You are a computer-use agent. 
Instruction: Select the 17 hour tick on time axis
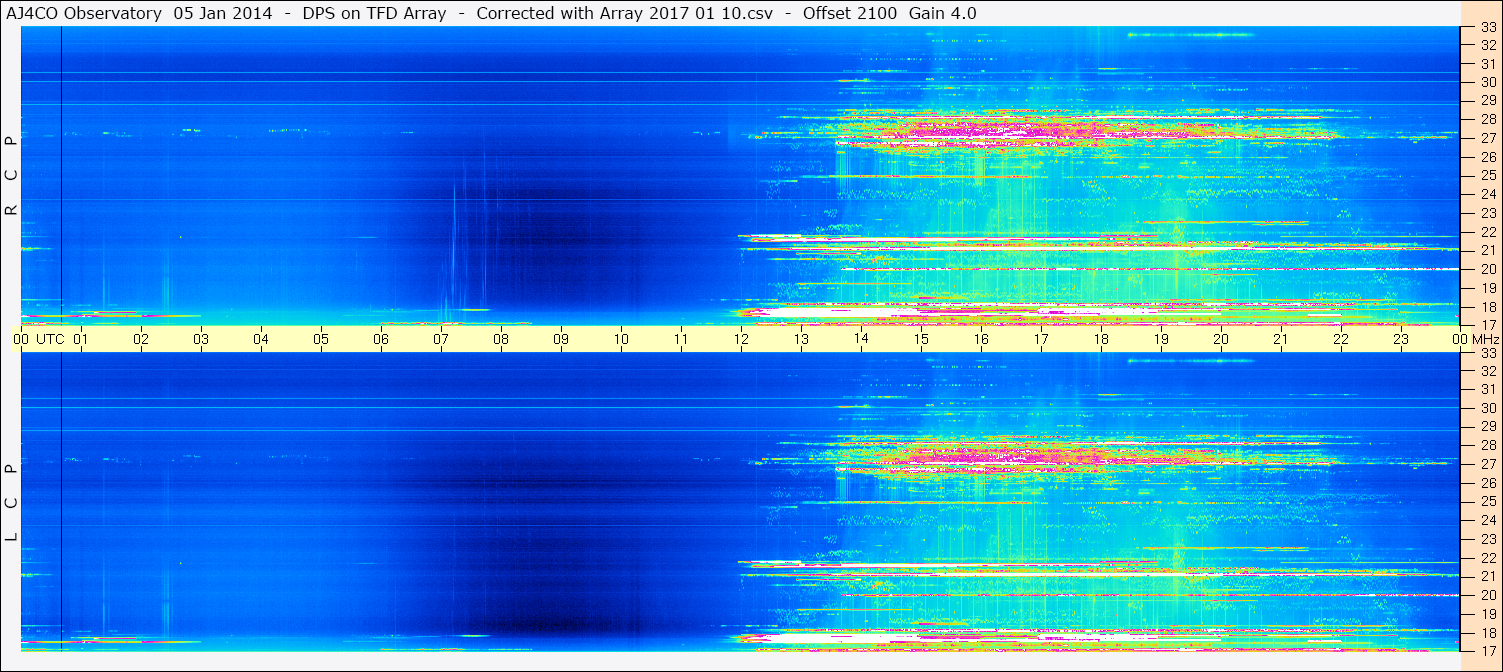(x=1041, y=339)
